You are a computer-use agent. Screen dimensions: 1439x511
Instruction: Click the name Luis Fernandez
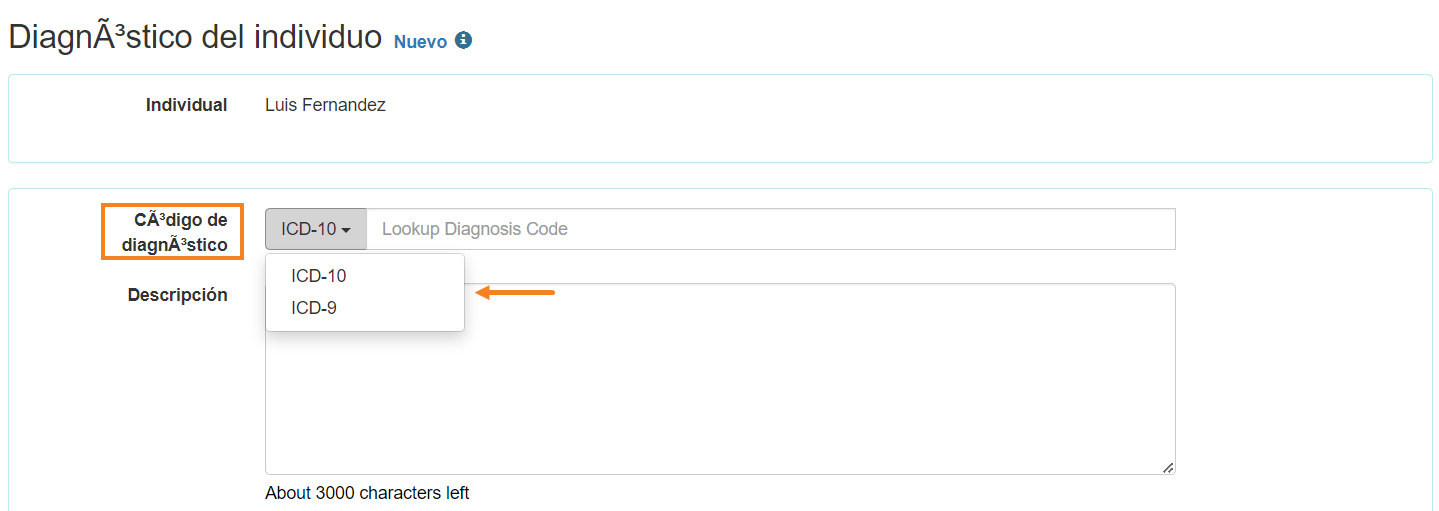(325, 105)
